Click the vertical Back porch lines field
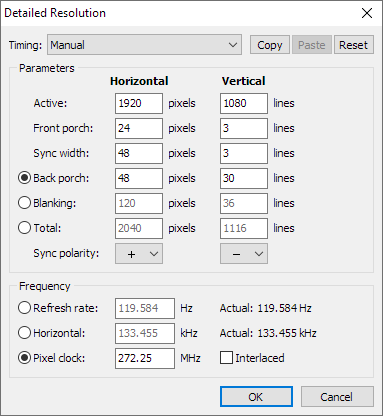This screenshot has width=383, height=416. point(244,178)
